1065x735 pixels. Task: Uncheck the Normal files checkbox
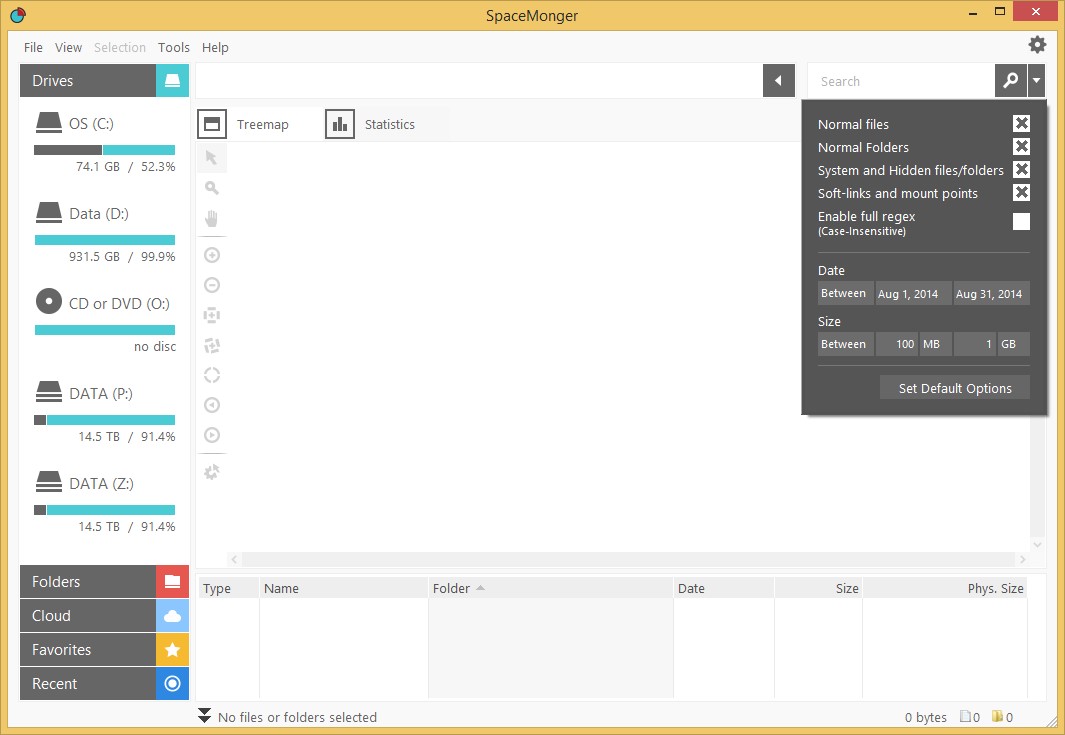(1021, 124)
